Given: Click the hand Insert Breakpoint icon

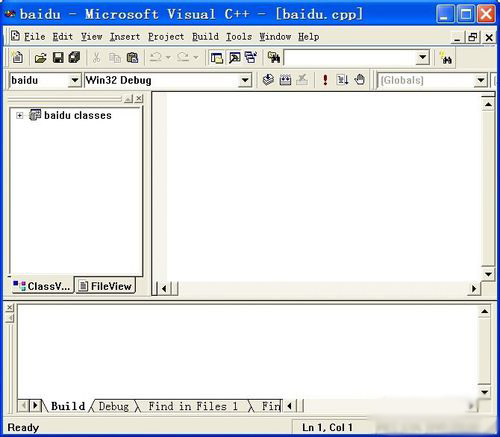Looking at the screenshot, I should 360,80.
